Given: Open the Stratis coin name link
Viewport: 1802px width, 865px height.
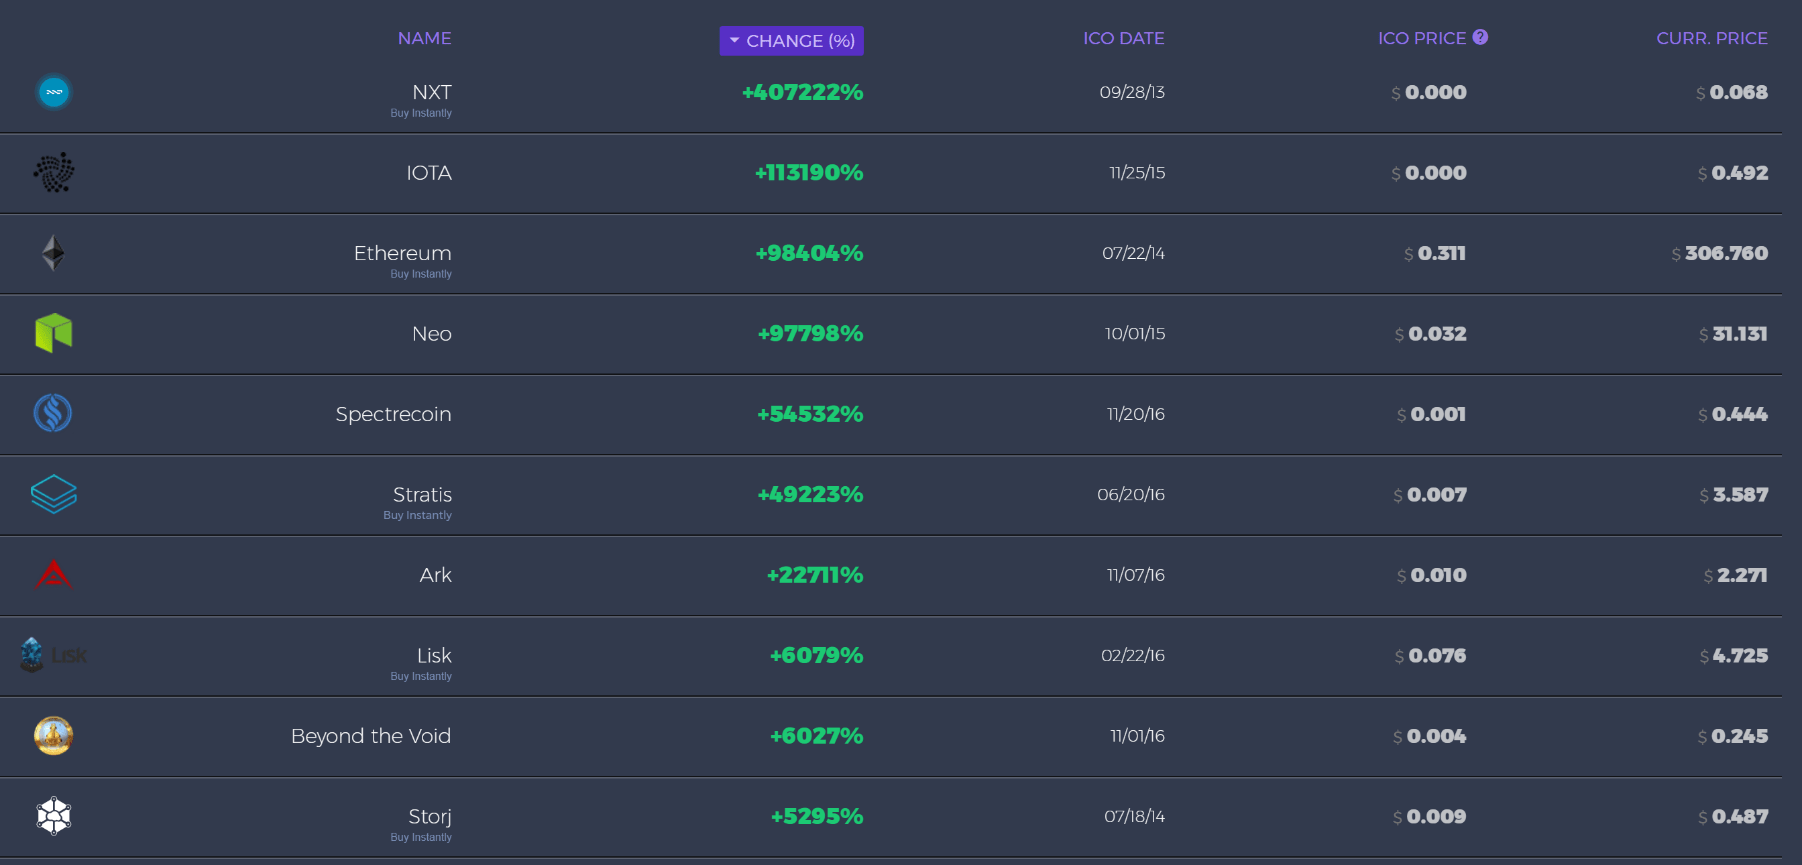Looking at the screenshot, I should coord(422,495).
